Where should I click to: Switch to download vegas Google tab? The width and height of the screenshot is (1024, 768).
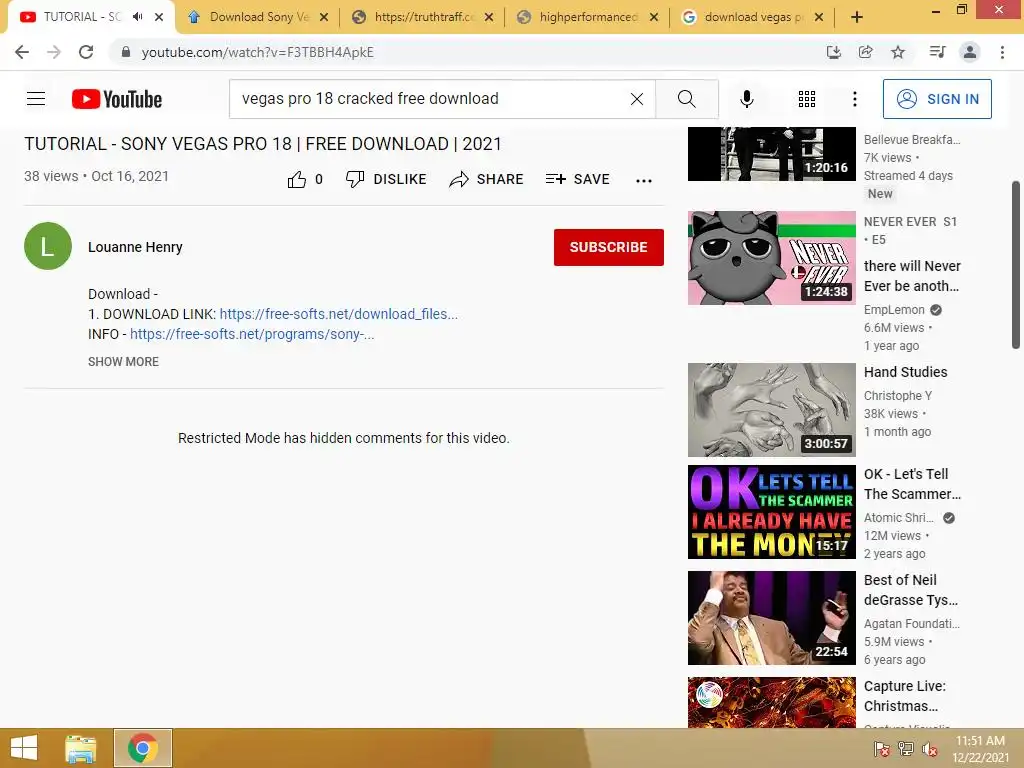(752, 17)
